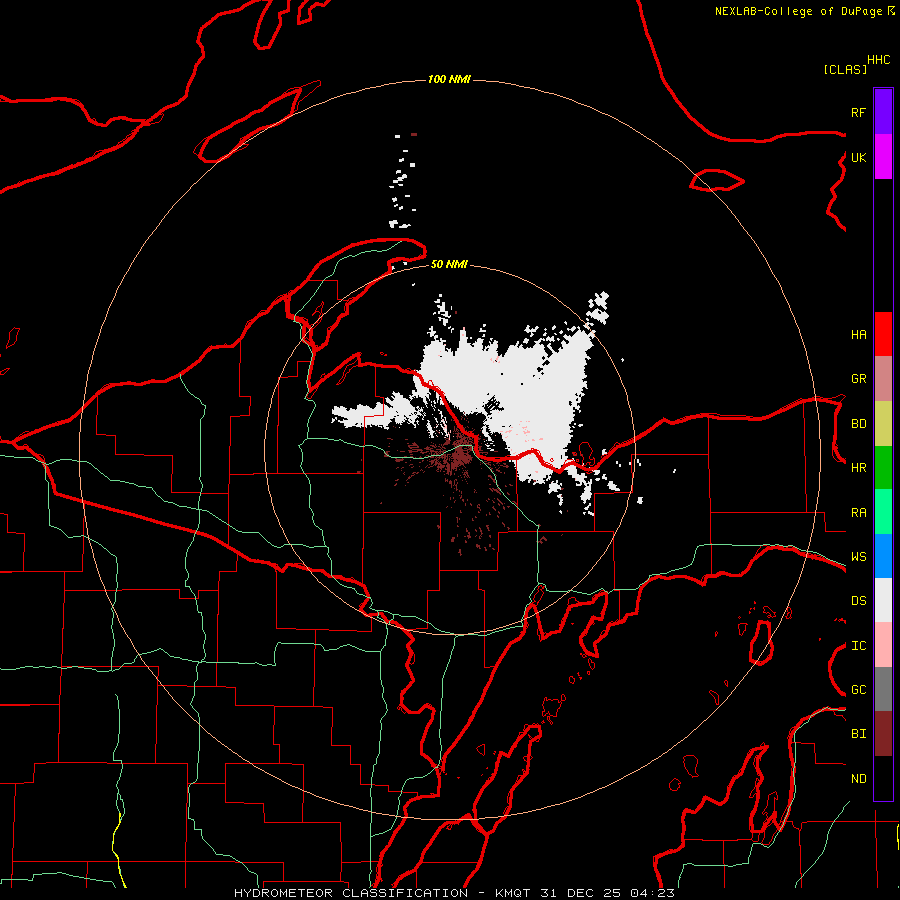900x900 pixels.
Task: Click the 'WS' legend label
Action: click(858, 557)
